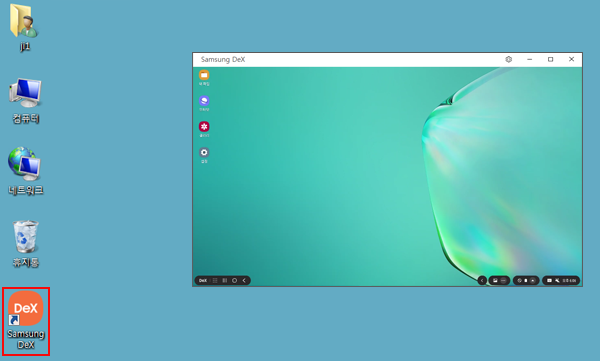The width and height of the screenshot is (600, 361).
Task: Open the gray Settings gear app in DeX
Action: point(204,152)
